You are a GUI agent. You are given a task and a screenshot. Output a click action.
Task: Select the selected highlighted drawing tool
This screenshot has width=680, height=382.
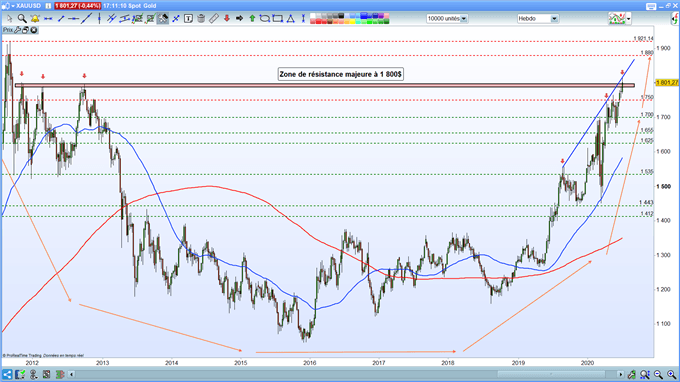coord(163,19)
